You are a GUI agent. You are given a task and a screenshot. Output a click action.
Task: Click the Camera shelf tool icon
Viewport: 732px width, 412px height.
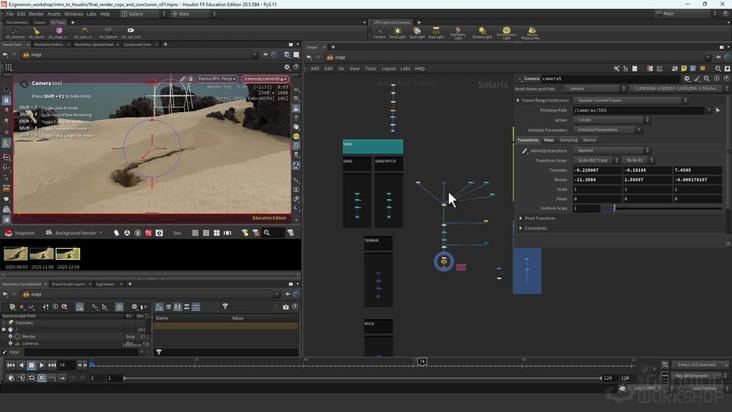[x=379, y=32]
